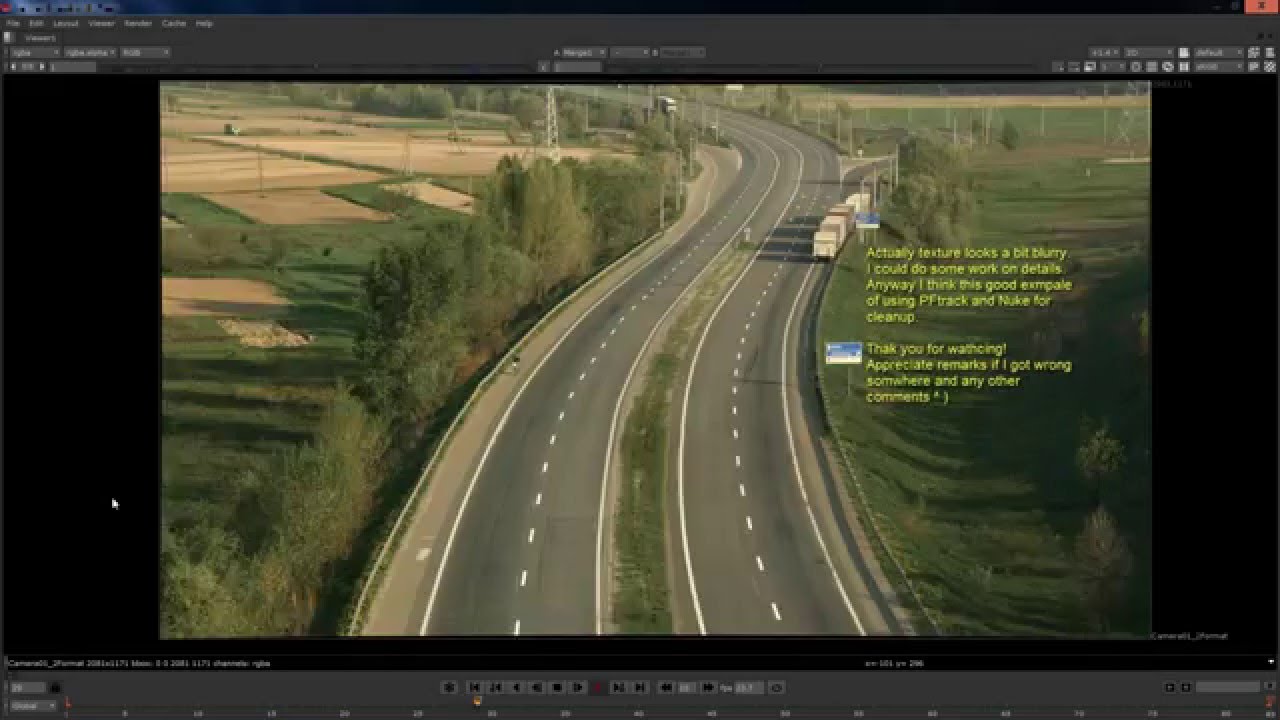Click the first icon right of timeline controls
Screen dimensions: 1280x720
[1169, 687]
